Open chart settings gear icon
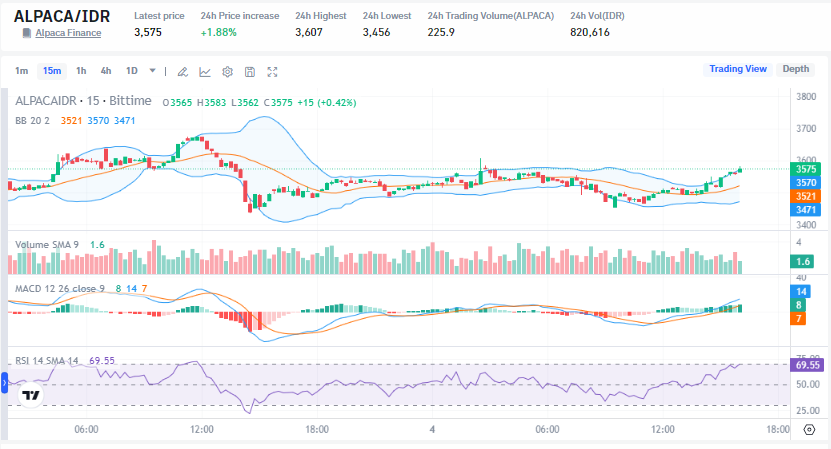The width and height of the screenshot is (831, 449). [227, 72]
